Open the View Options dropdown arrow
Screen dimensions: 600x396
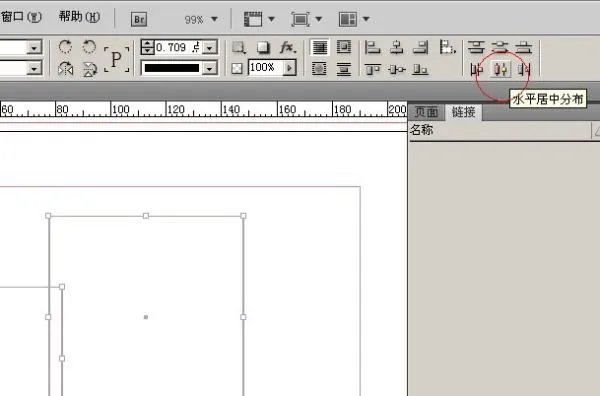coord(272,19)
